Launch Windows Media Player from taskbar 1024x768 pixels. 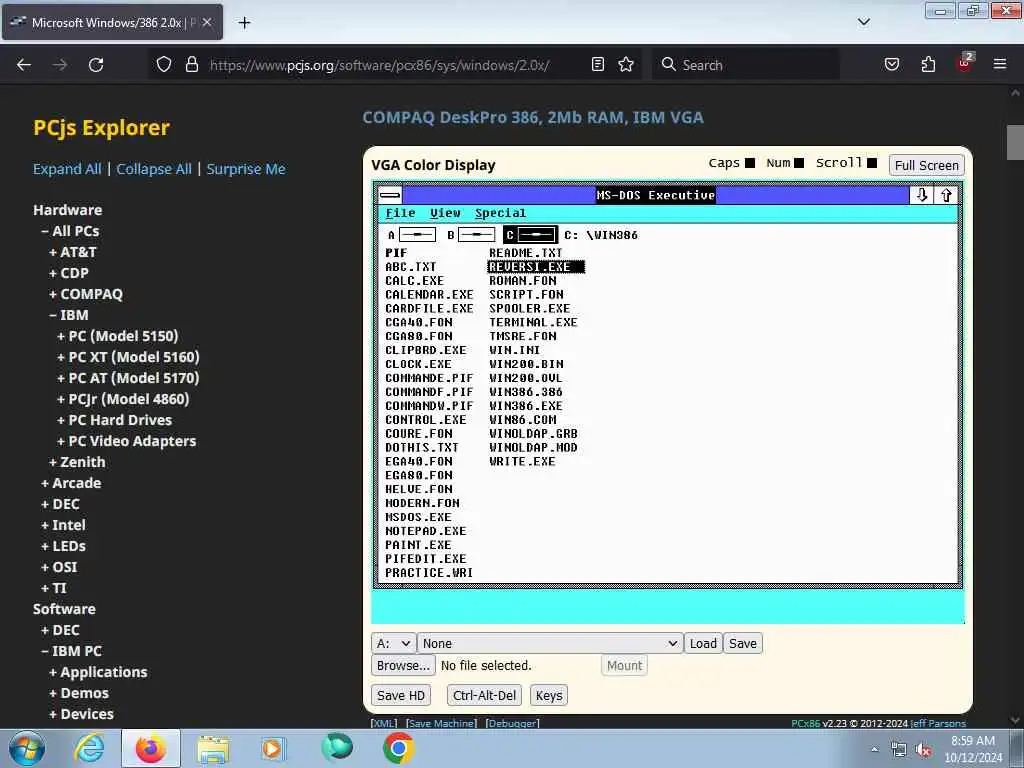coord(273,748)
